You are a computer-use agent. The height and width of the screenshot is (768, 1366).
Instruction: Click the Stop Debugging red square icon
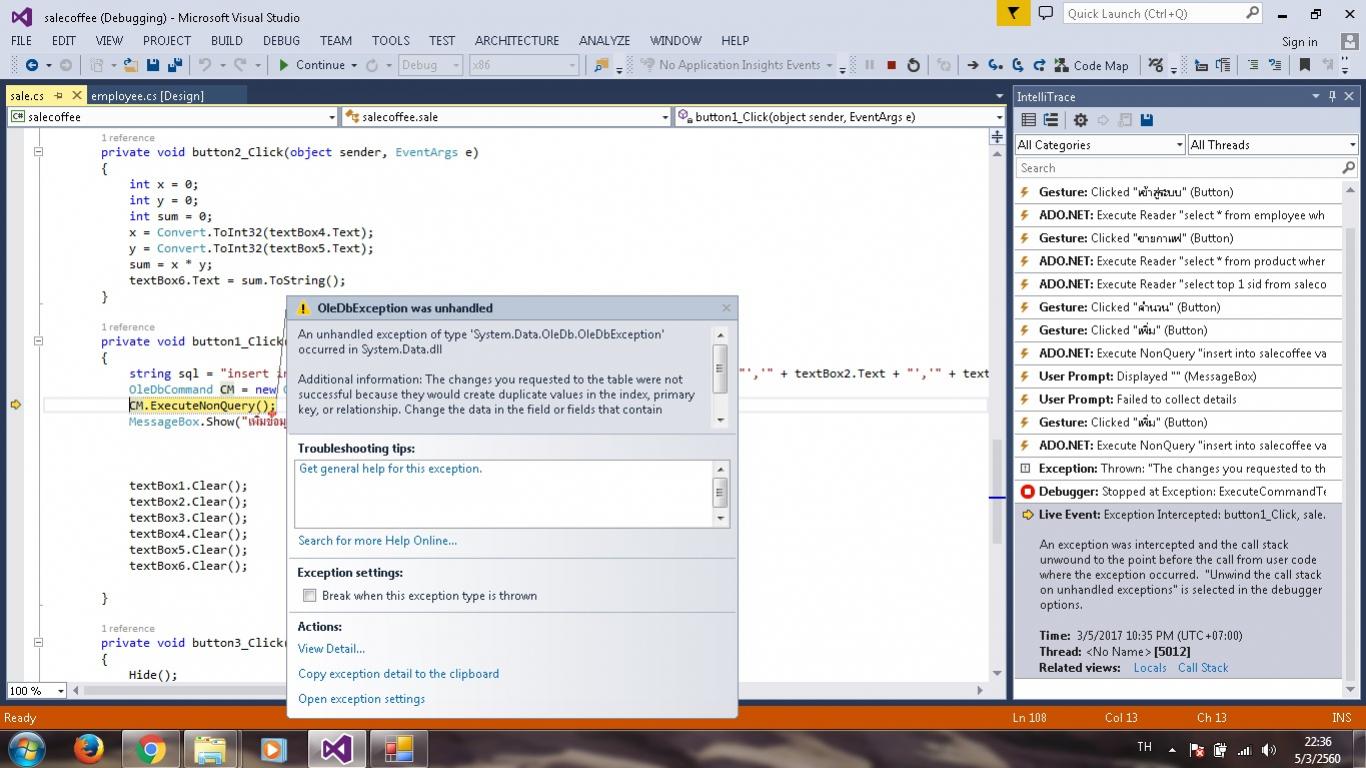(x=891, y=65)
